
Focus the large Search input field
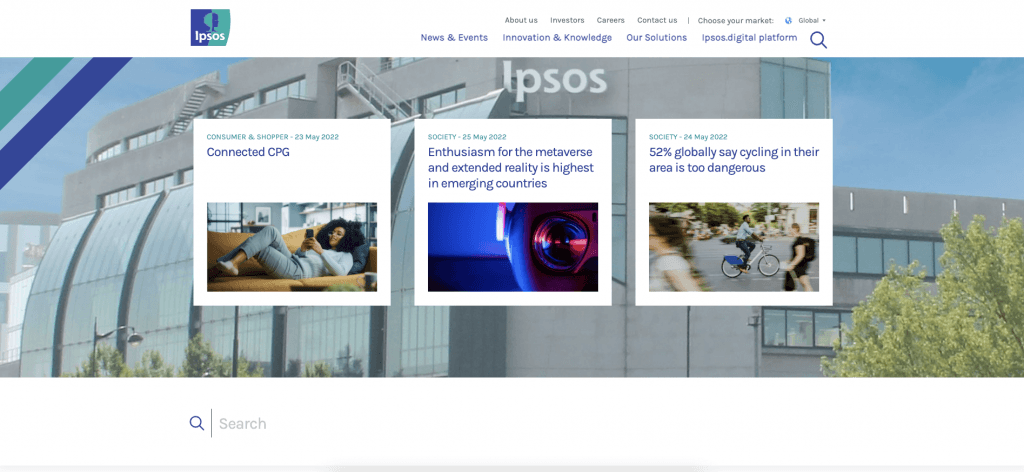tap(522, 424)
